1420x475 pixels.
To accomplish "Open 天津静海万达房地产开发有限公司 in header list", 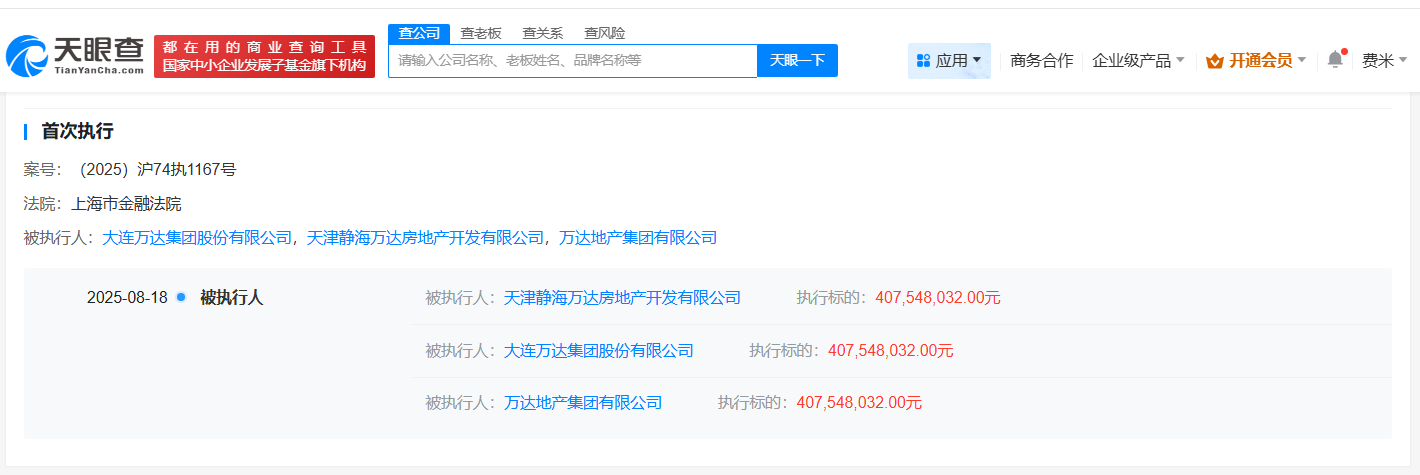I will coord(425,238).
